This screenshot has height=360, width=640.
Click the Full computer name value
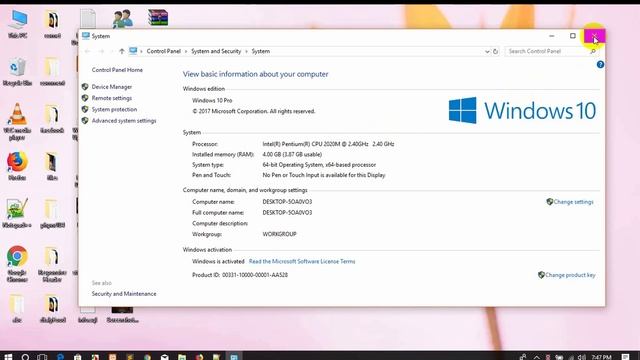(287, 213)
